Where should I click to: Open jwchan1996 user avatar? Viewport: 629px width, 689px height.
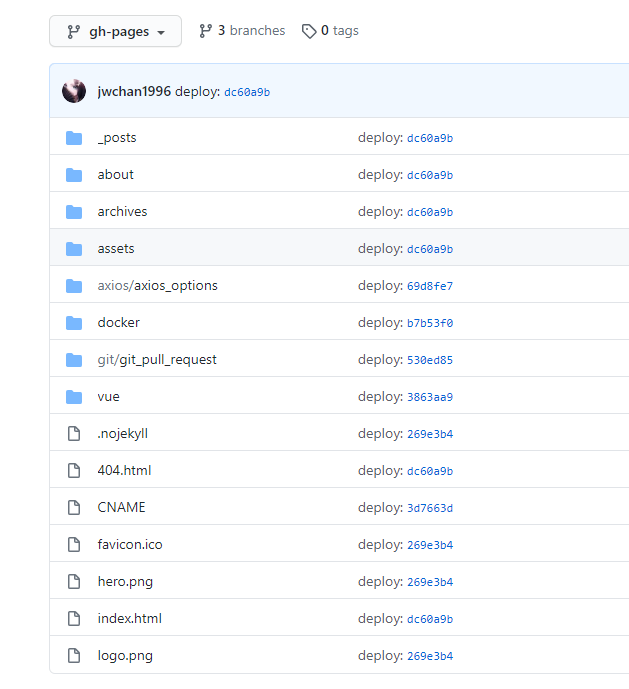tap(74, 91)
